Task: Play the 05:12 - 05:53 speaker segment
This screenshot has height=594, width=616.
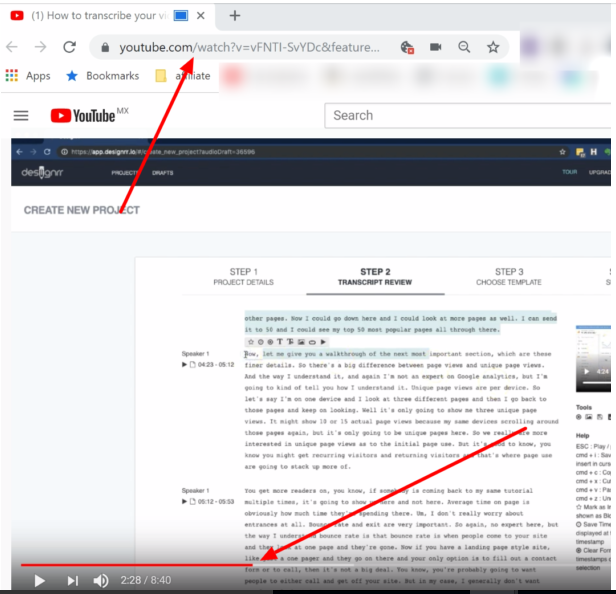Action: (184, 501)
